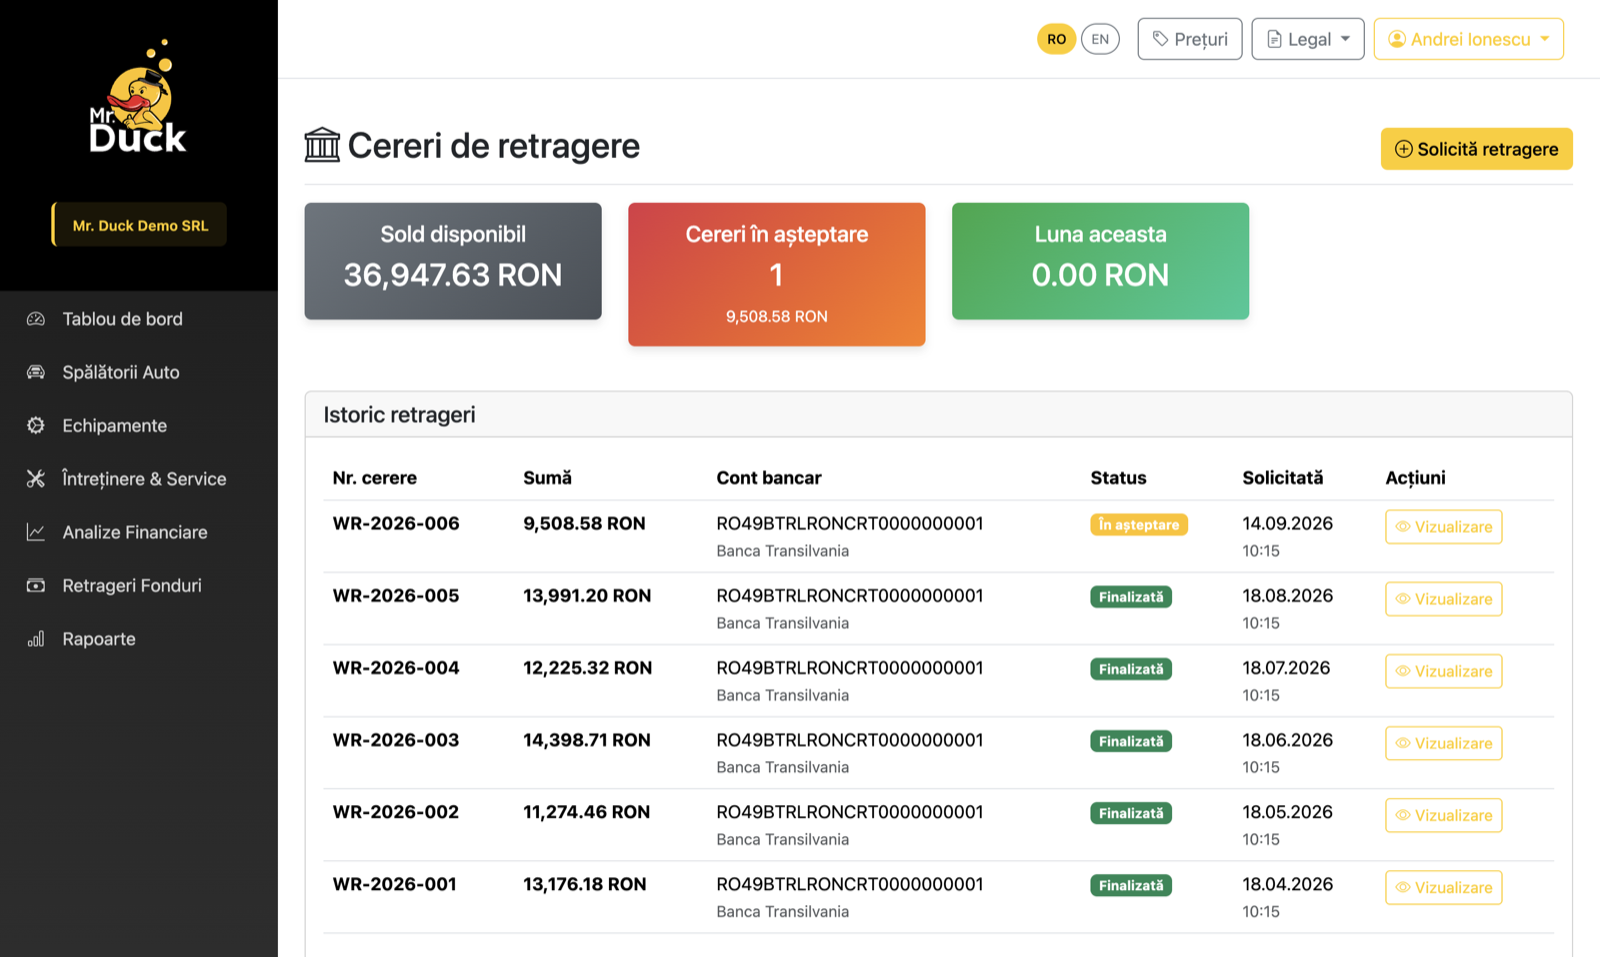The image size is (1600, 957).
Task: Click the bank building icon in page title
Action: pyautogui.click(x=322, y=145)
